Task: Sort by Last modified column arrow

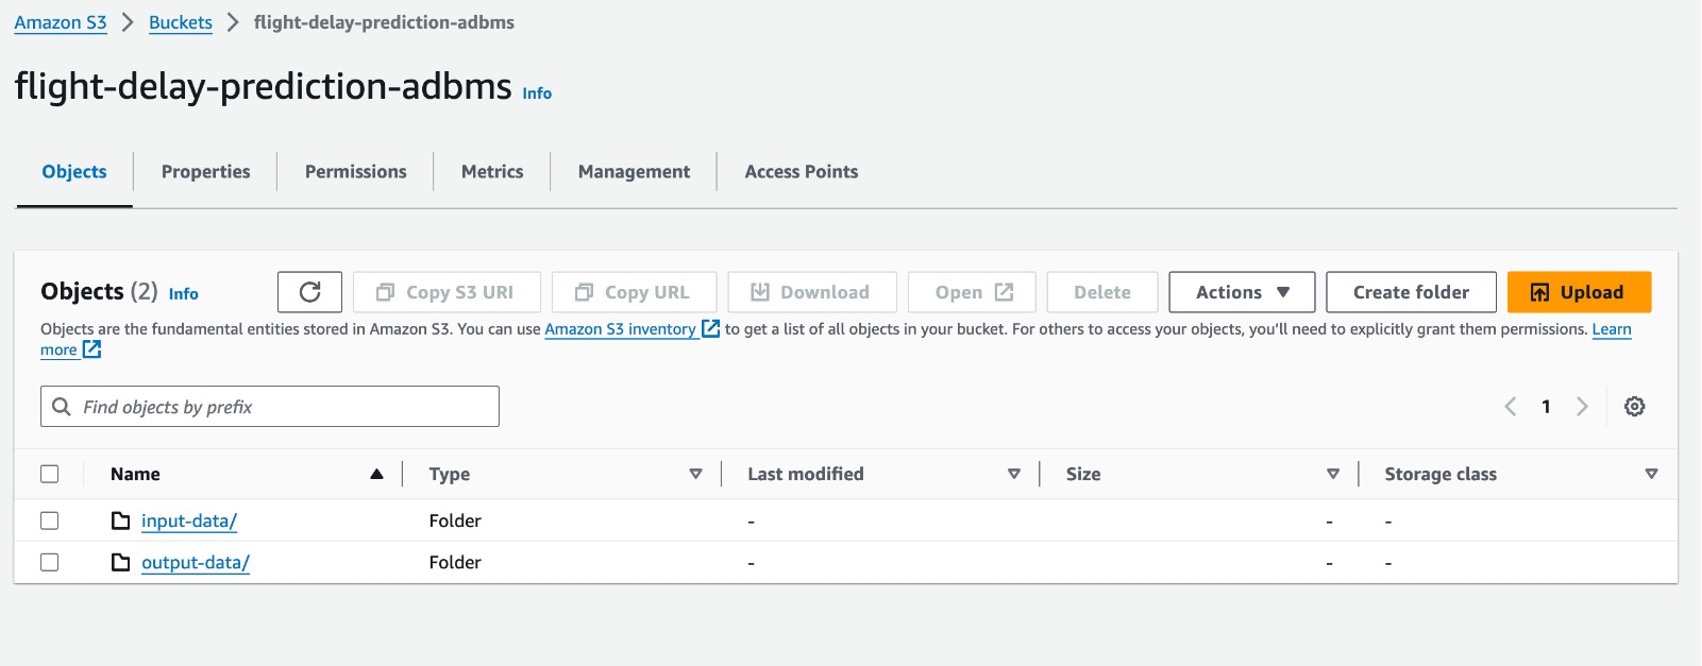Action: click(x=1014, y=474)
